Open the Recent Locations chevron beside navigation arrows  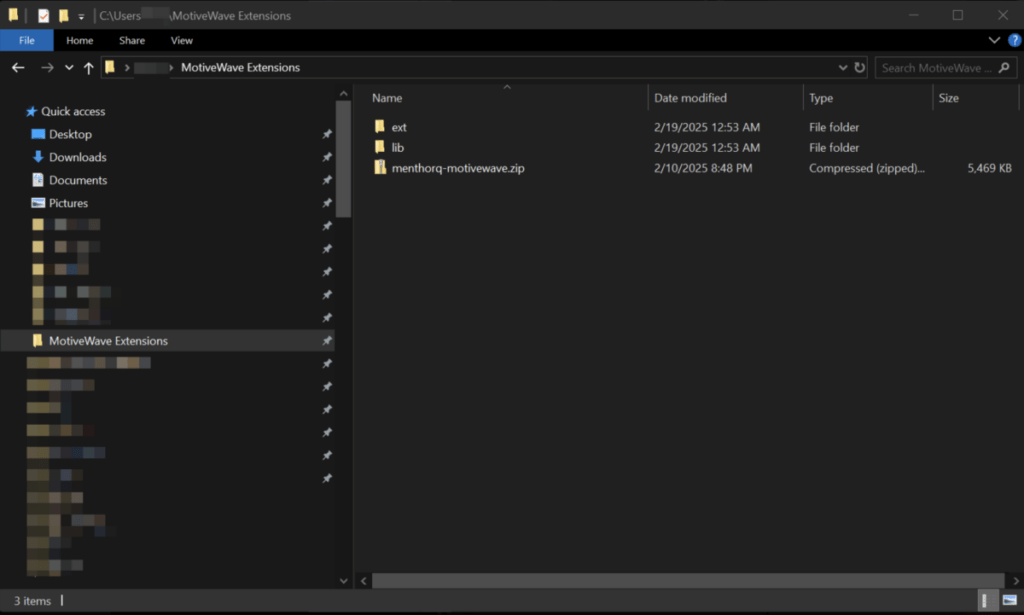click(68, 67)
